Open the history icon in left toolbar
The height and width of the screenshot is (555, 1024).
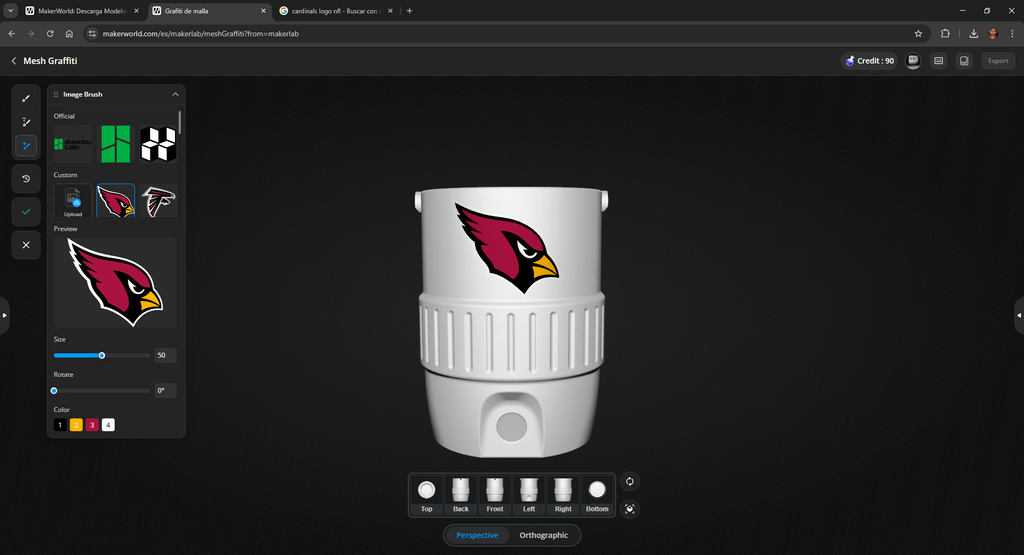[26, 178]
